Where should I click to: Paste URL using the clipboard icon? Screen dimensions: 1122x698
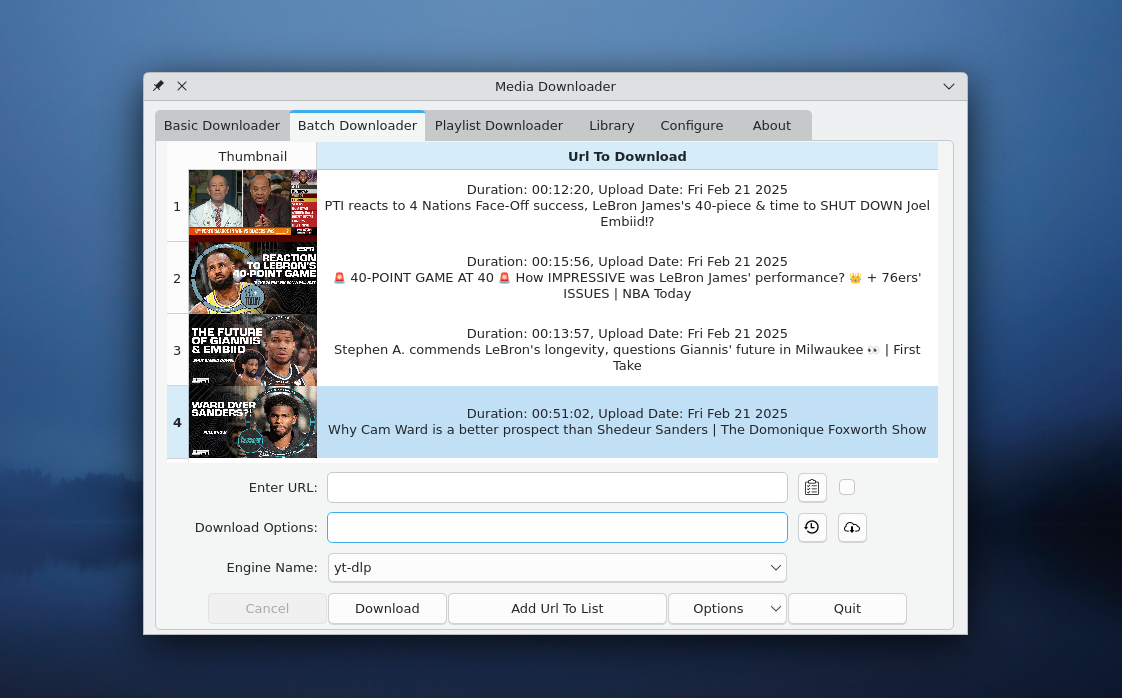tap(811, 487)
